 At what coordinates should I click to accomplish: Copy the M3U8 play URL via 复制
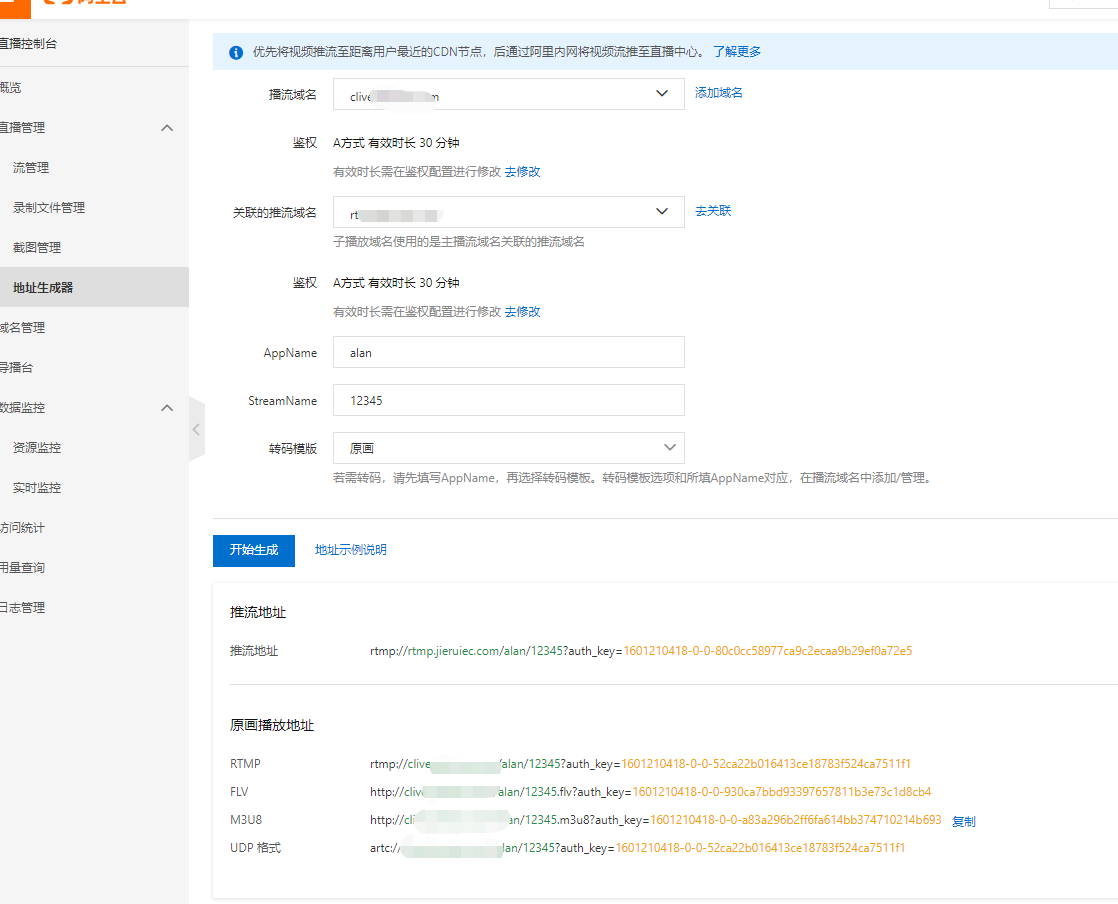click(963, 821)
